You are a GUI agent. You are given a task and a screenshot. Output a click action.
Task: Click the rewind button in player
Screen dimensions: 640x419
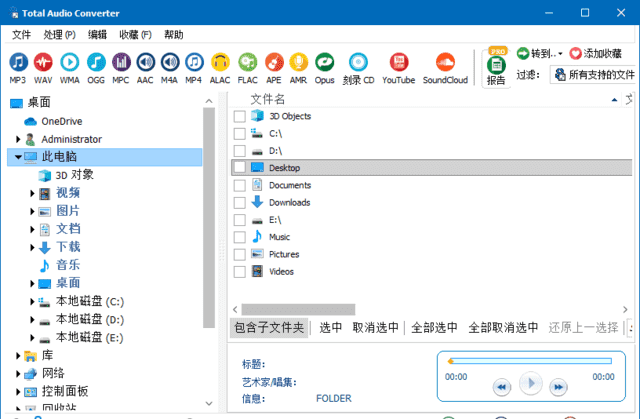502,387
